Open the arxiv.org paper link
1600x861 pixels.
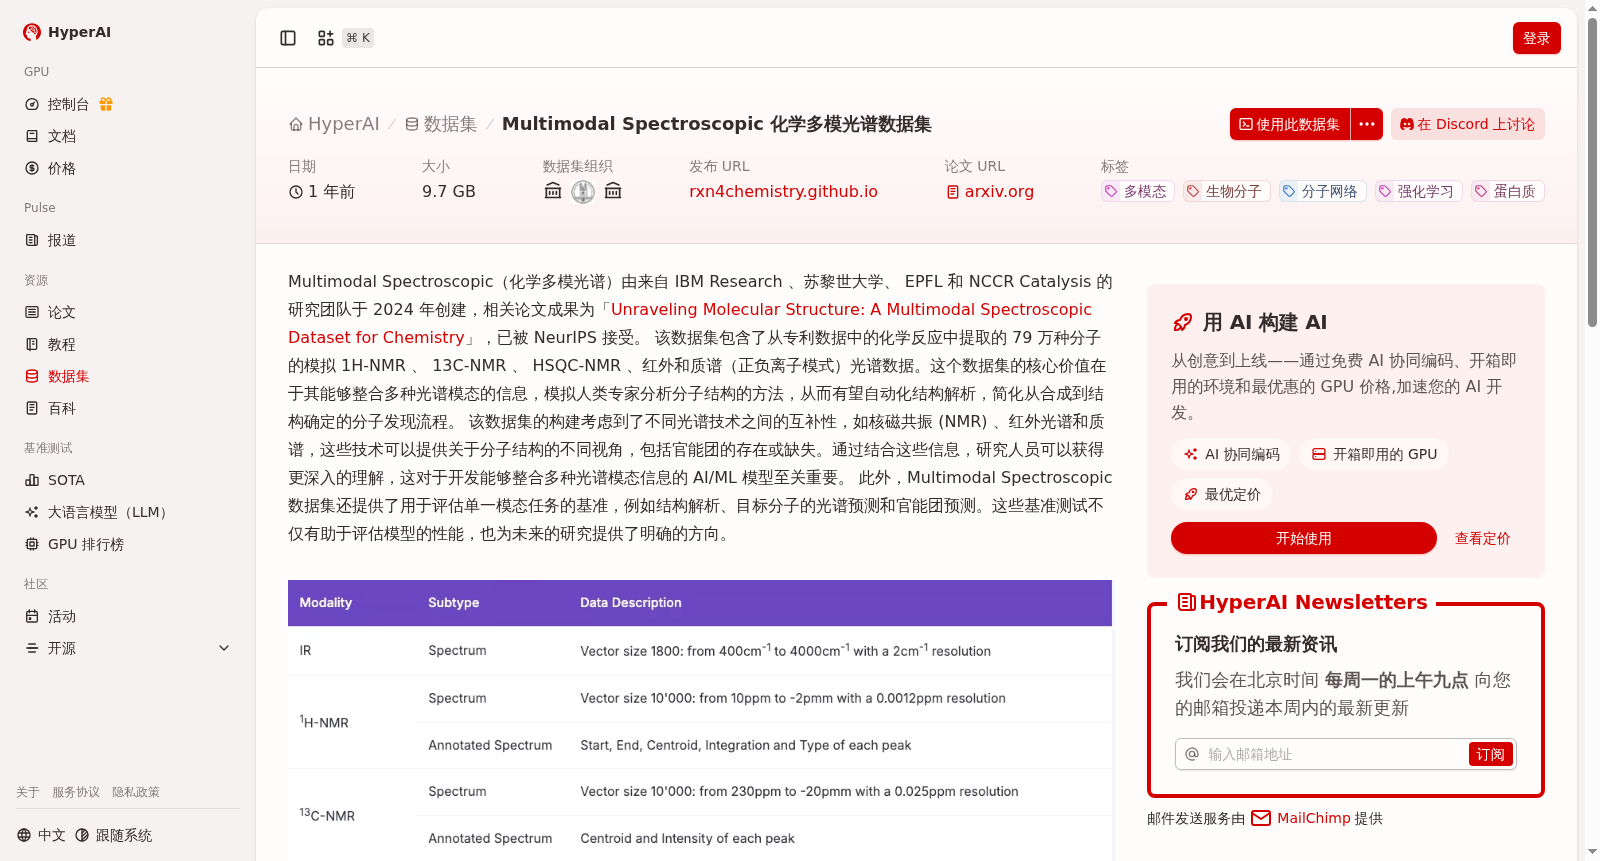990,191
